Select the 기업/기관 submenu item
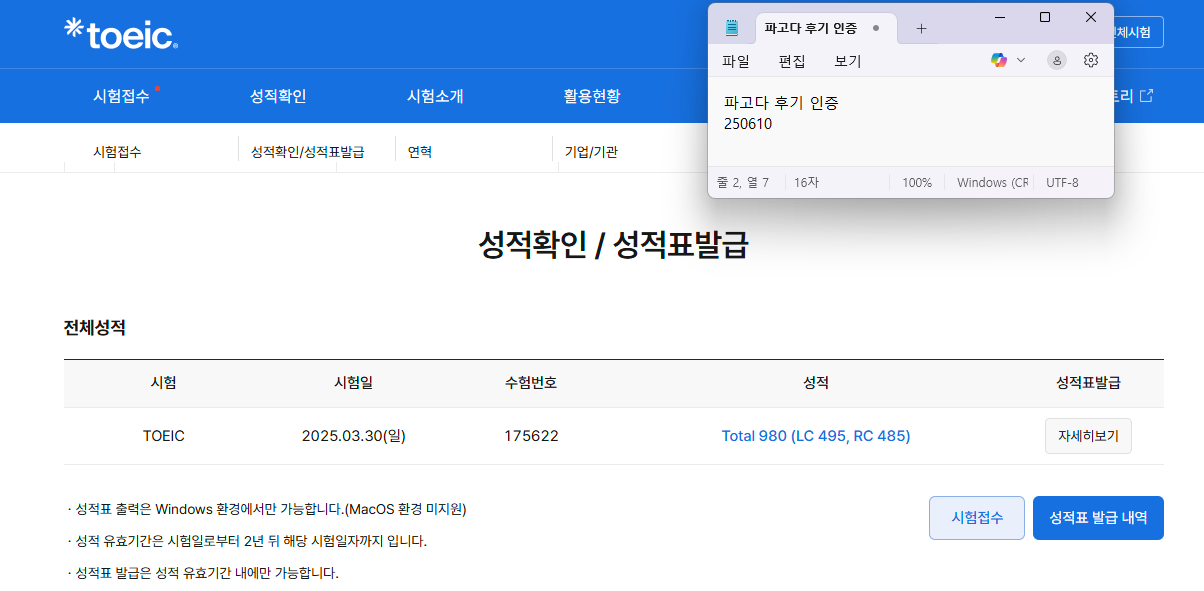This screenshot has height=591, width=1204. [591, 152]
